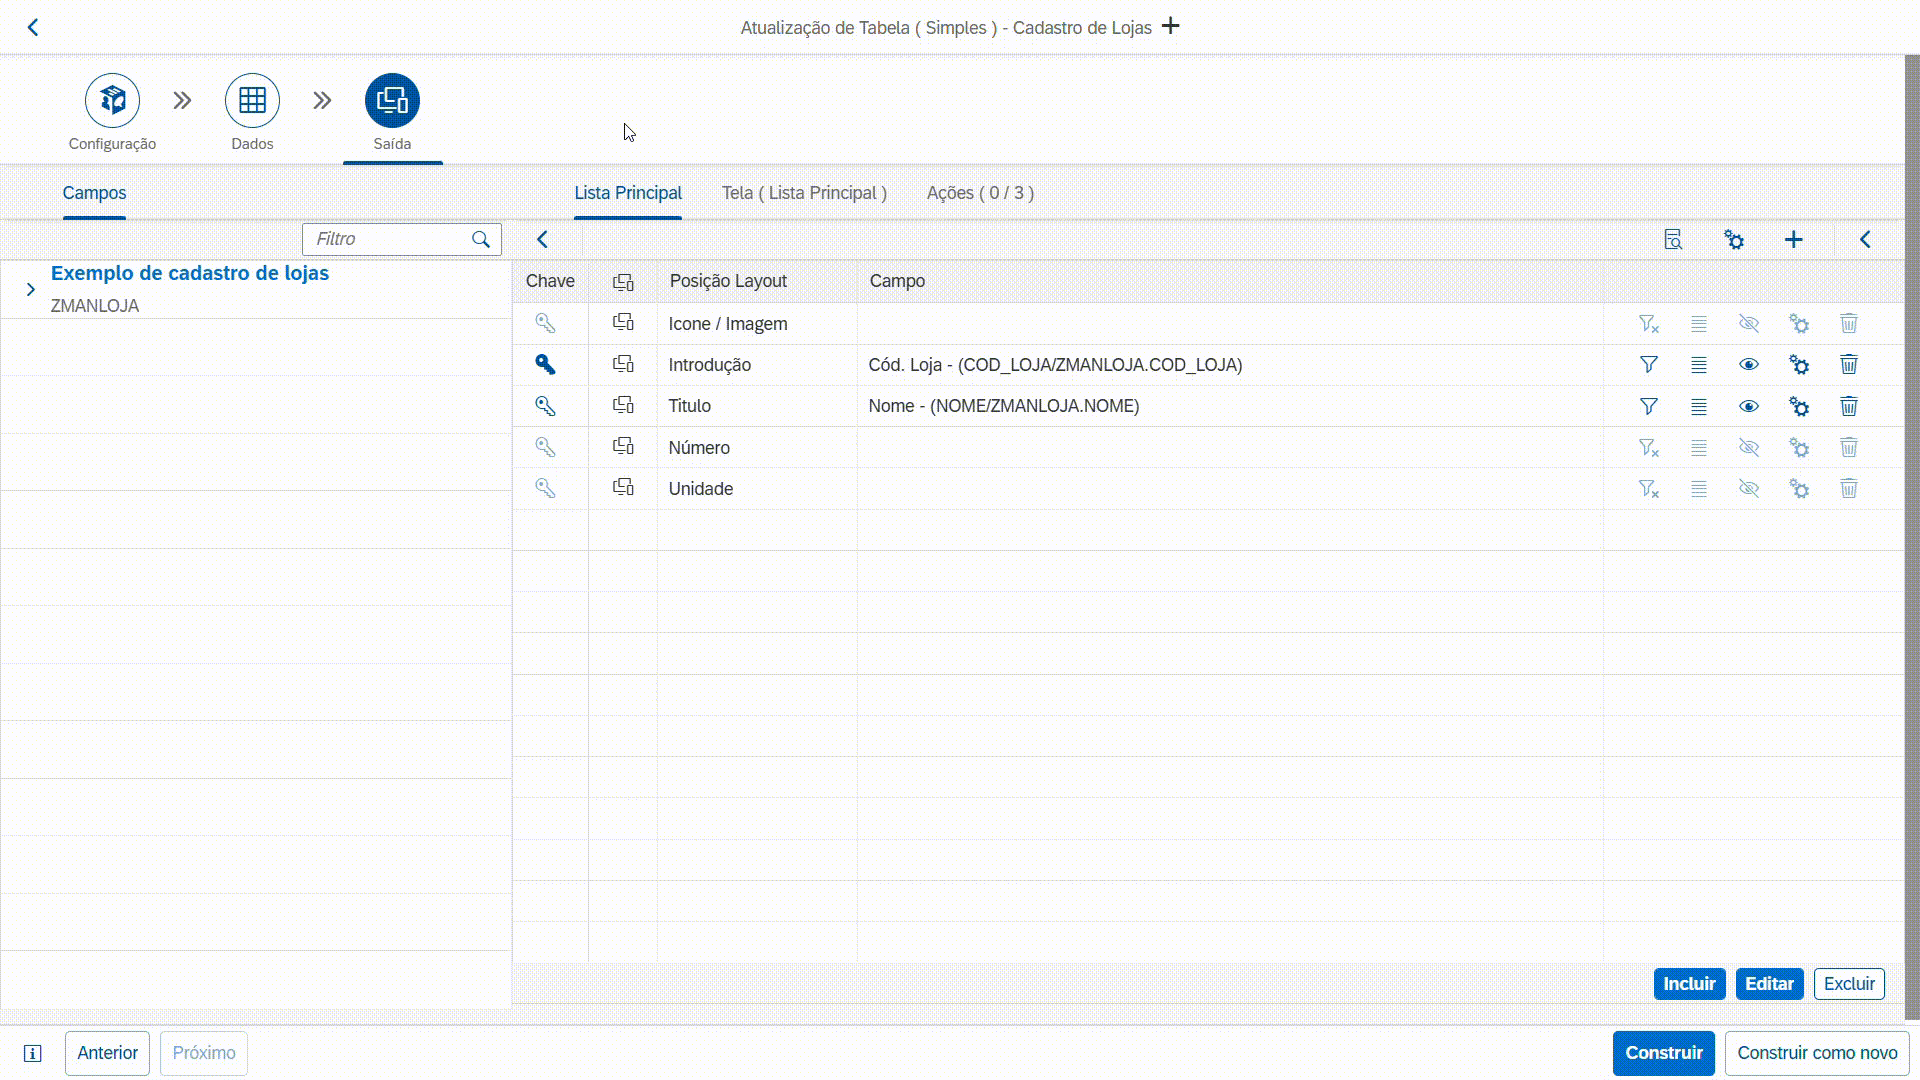Viewport: 1920px width, 1080px height.
Task: Open the Ações ( 0 / 3 ) tab
Action: (980, 193)
